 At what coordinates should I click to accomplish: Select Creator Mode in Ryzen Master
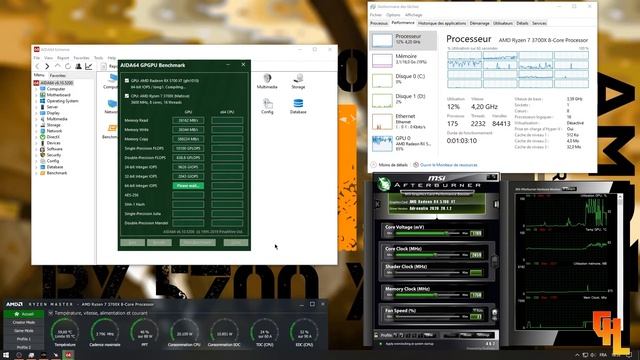(x=24, y=322)
